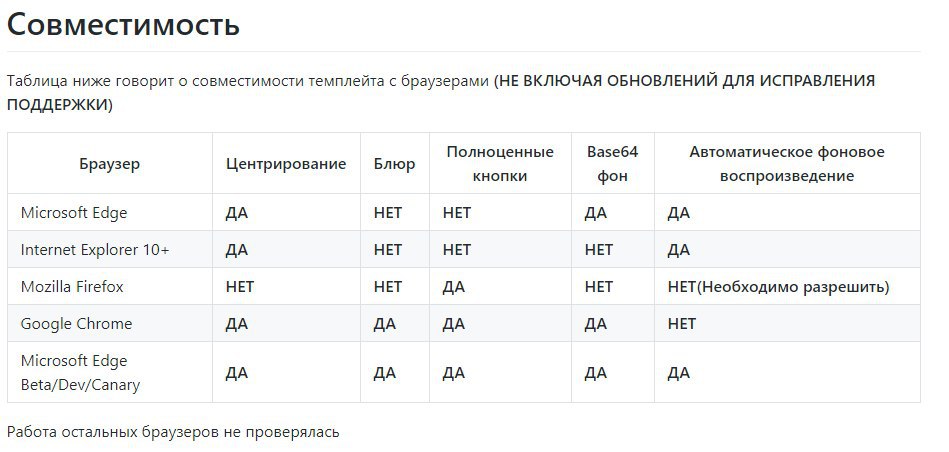Click the "Совместимость" heading
The image size is (949, 452).
click(x=123, y=24)
